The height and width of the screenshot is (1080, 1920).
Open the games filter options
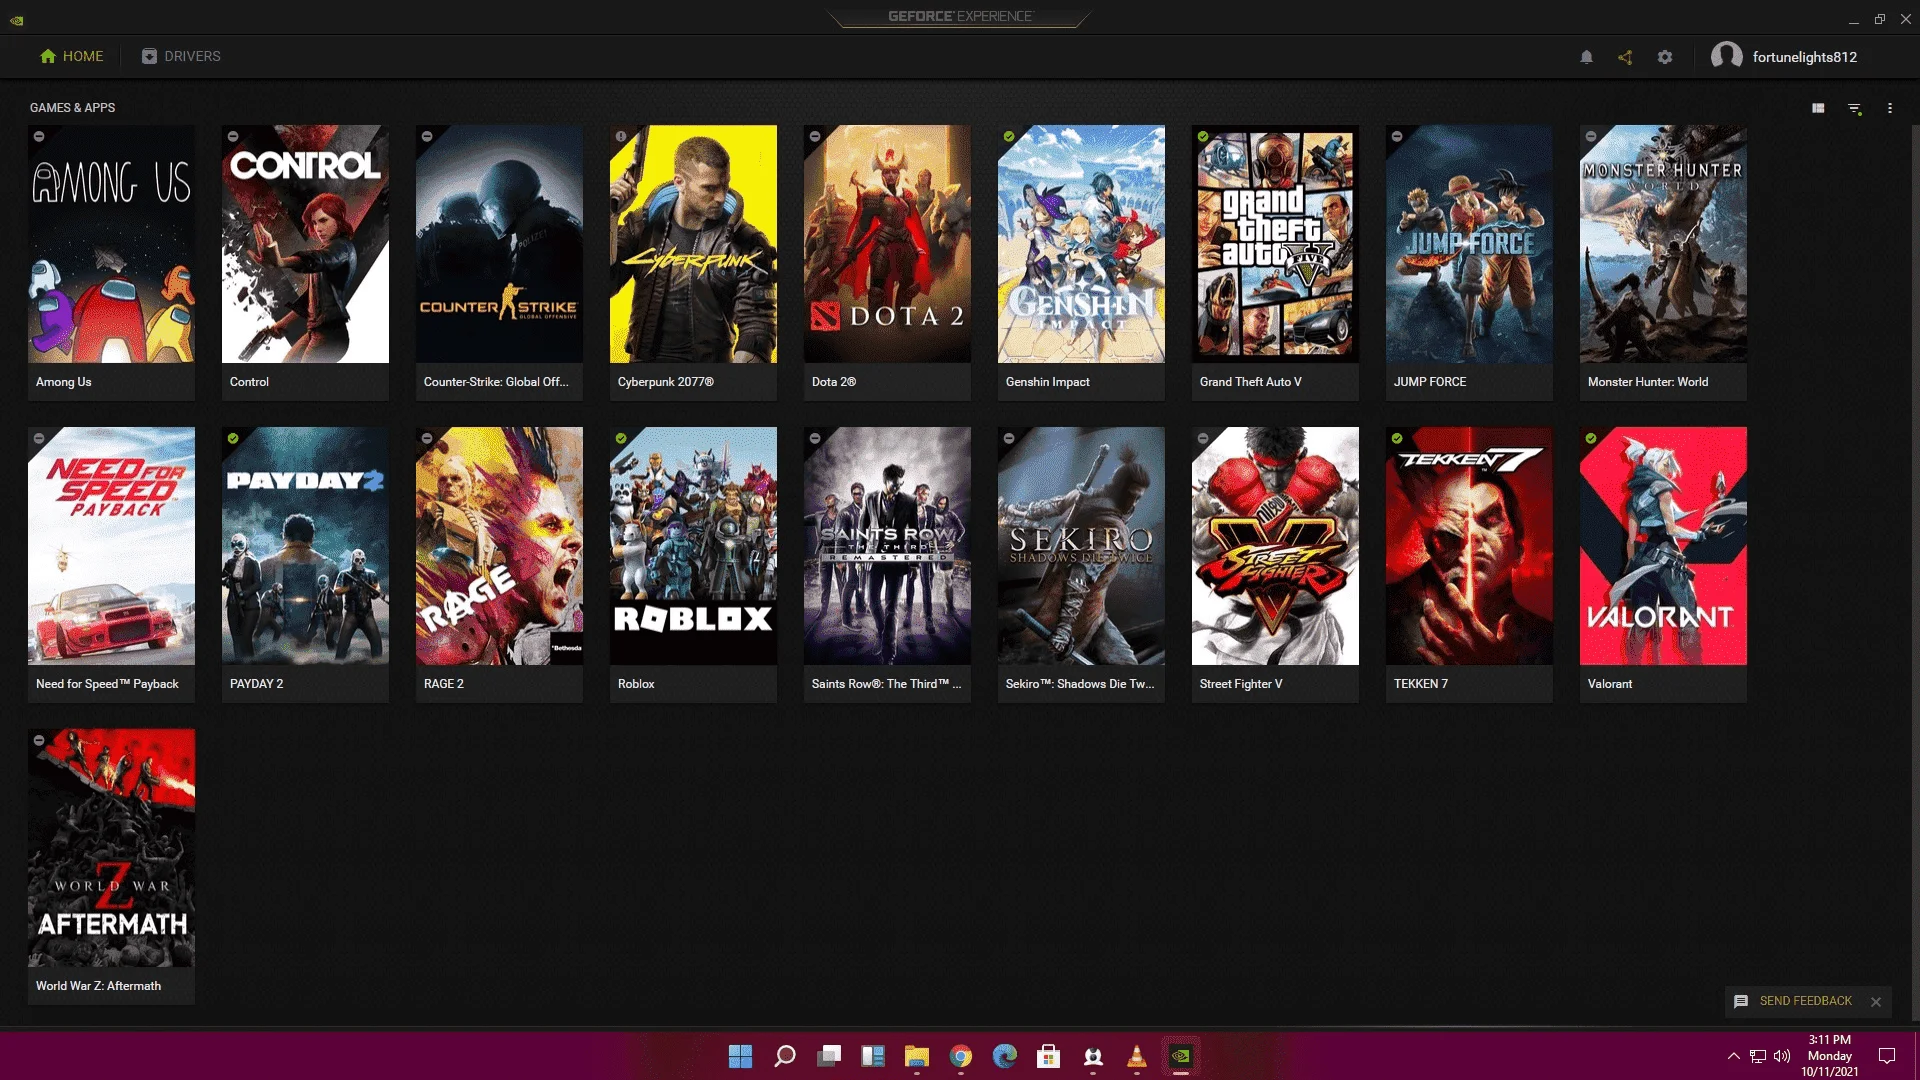[1855, 108]
